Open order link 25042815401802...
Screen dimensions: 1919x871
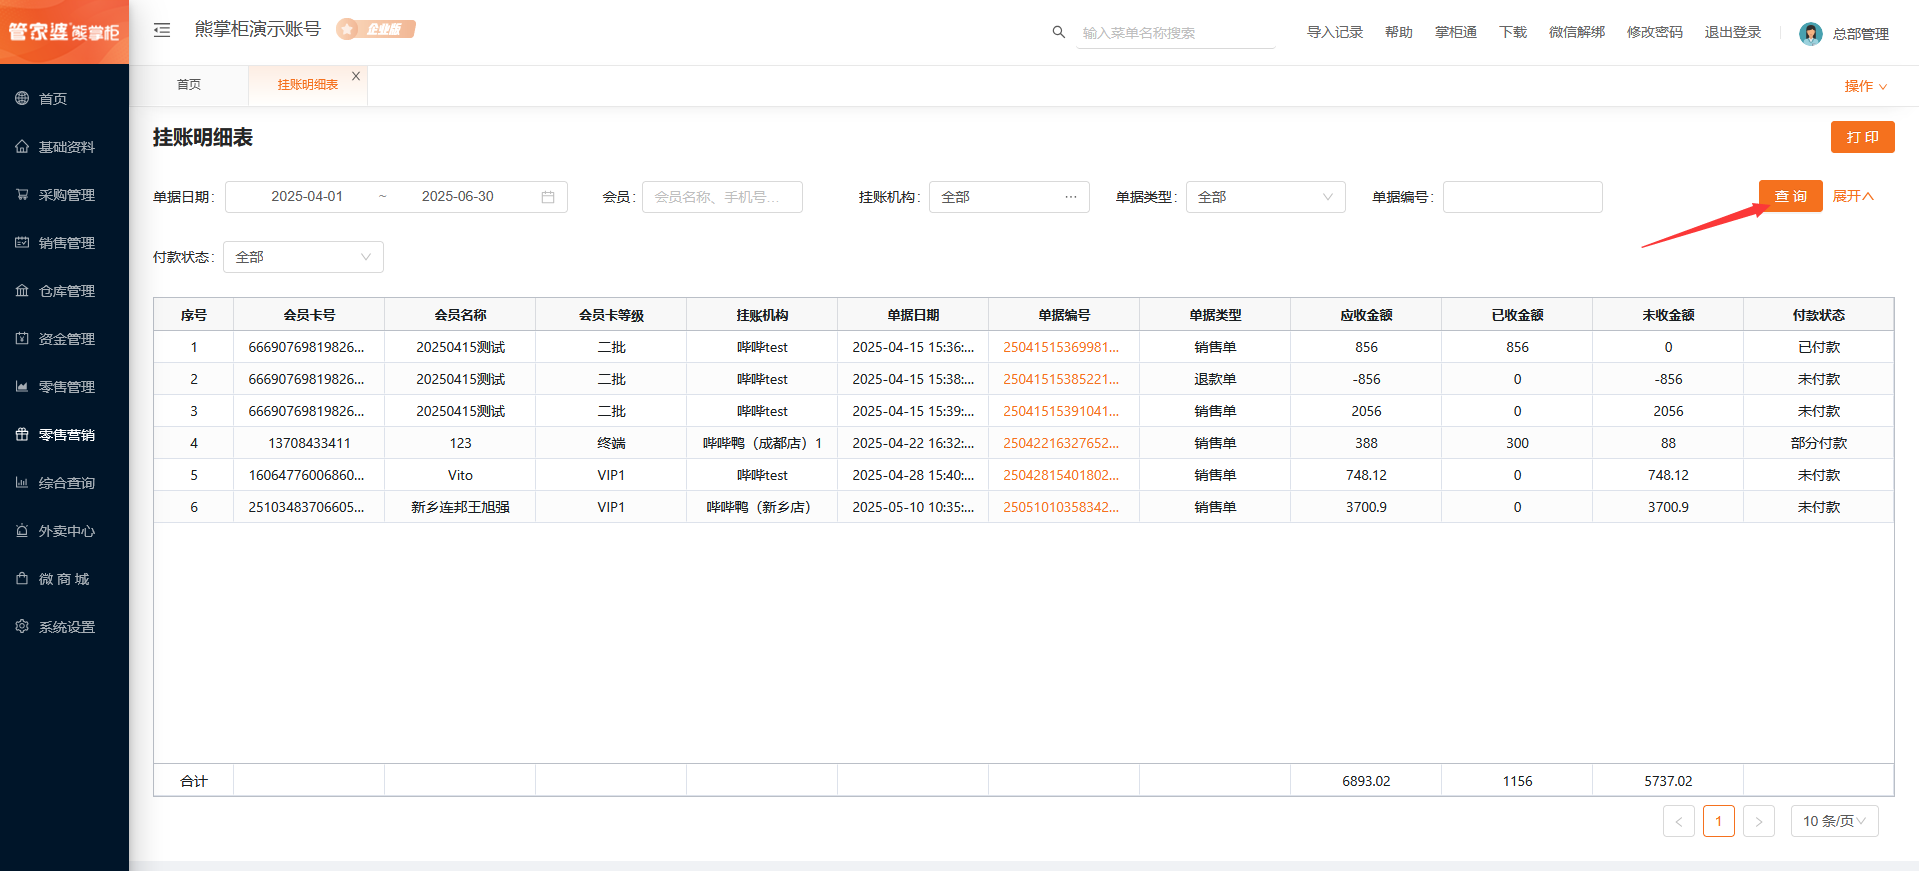pos(1061,475)
